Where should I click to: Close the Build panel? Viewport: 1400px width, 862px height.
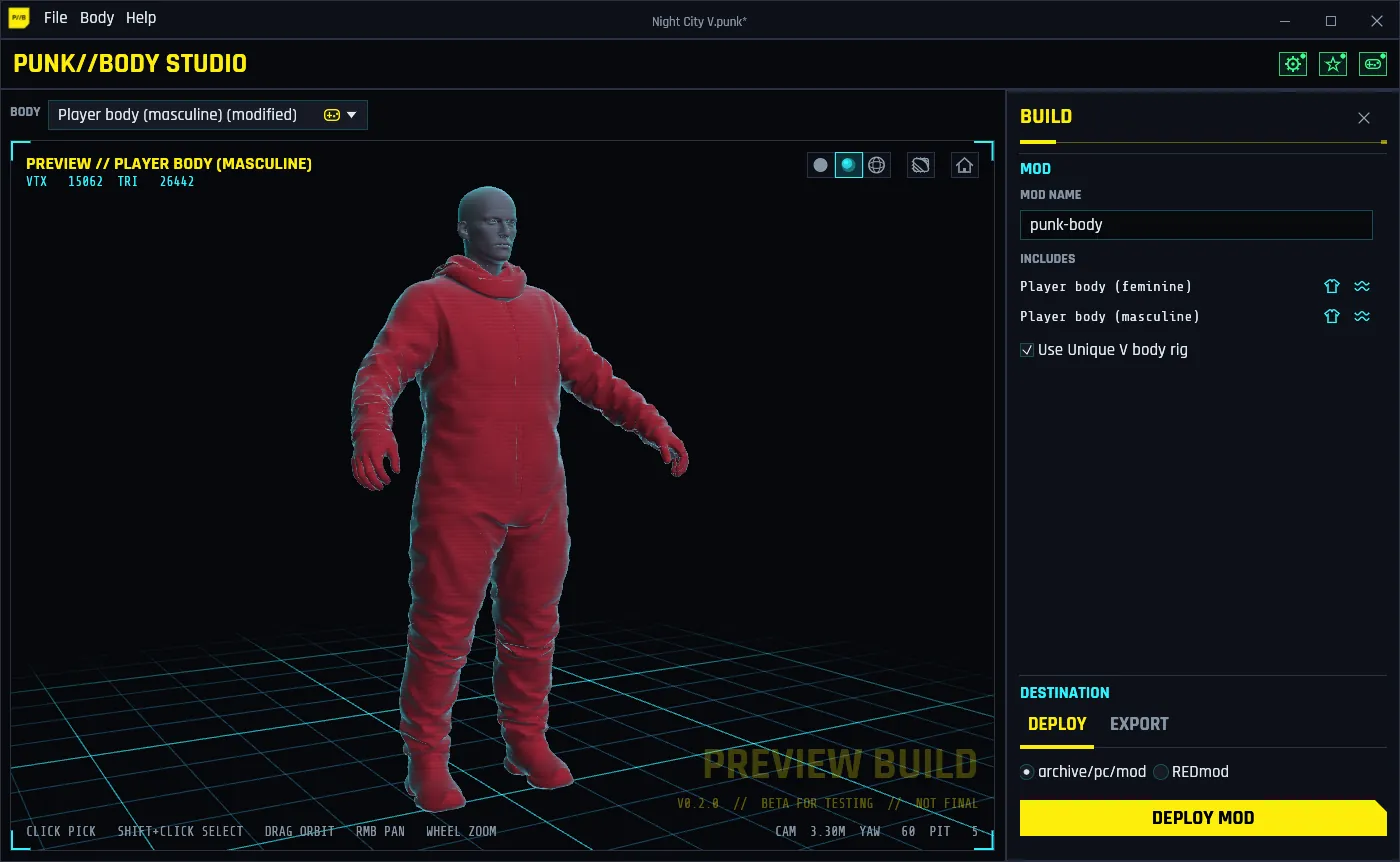1364,118
